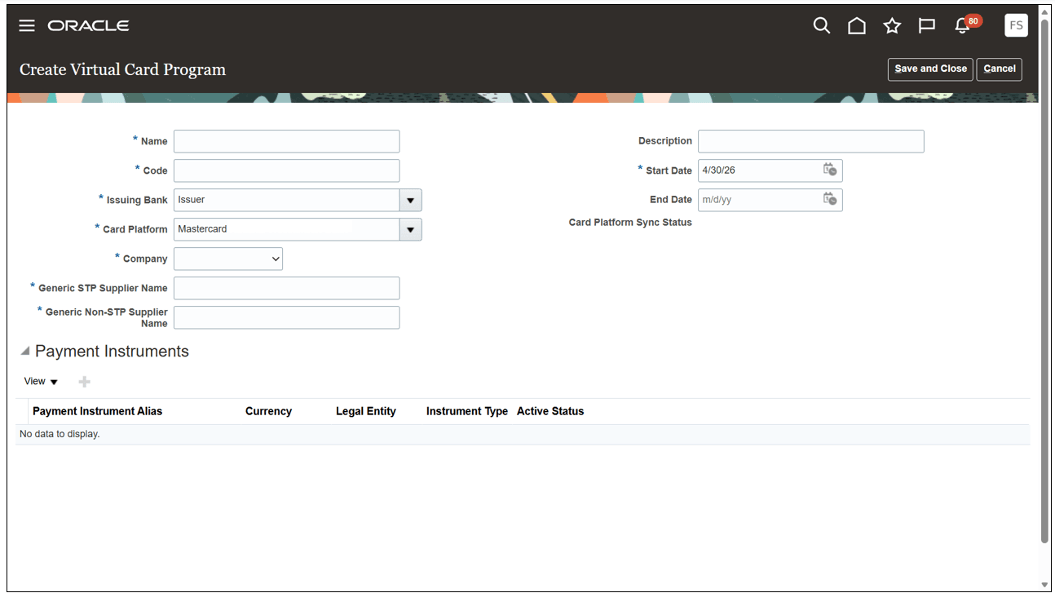Click in the Description input field
The image size is (1056, 594).
pos(811,141)
